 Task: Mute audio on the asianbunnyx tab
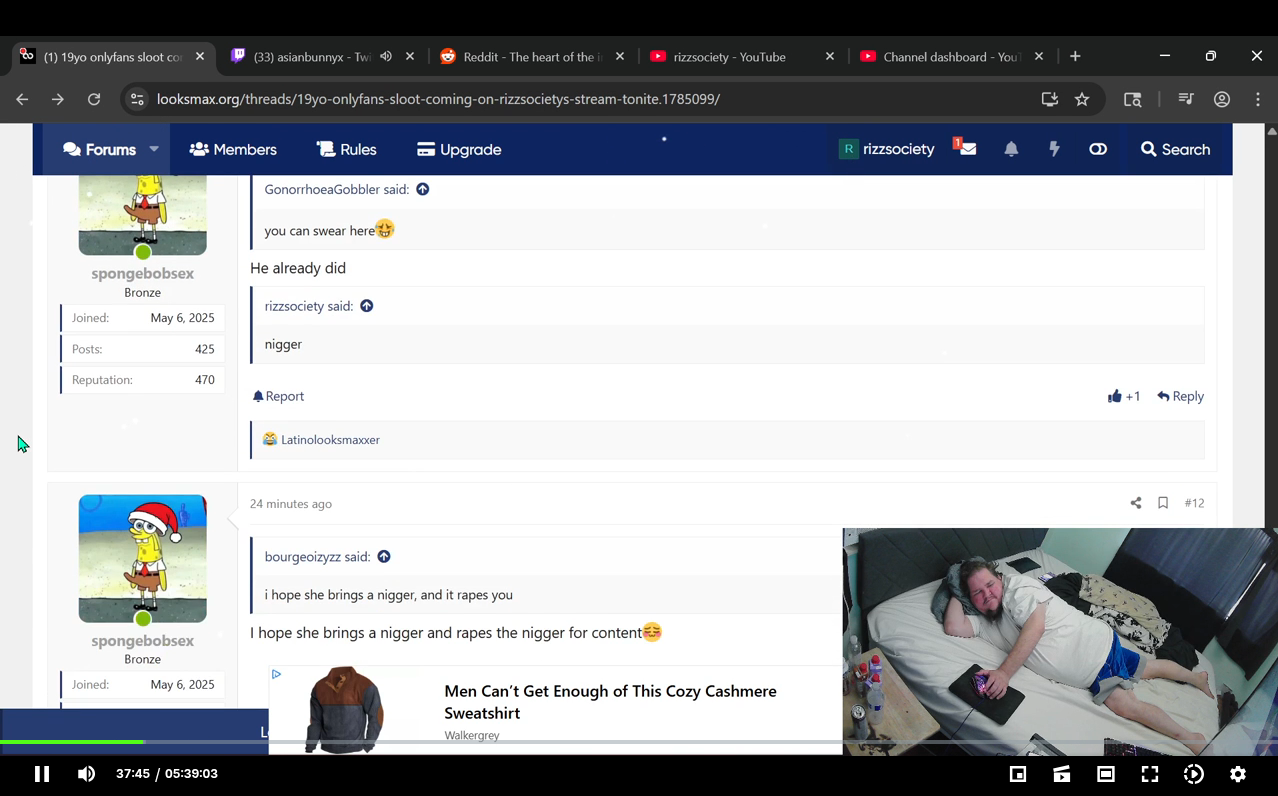386,57
